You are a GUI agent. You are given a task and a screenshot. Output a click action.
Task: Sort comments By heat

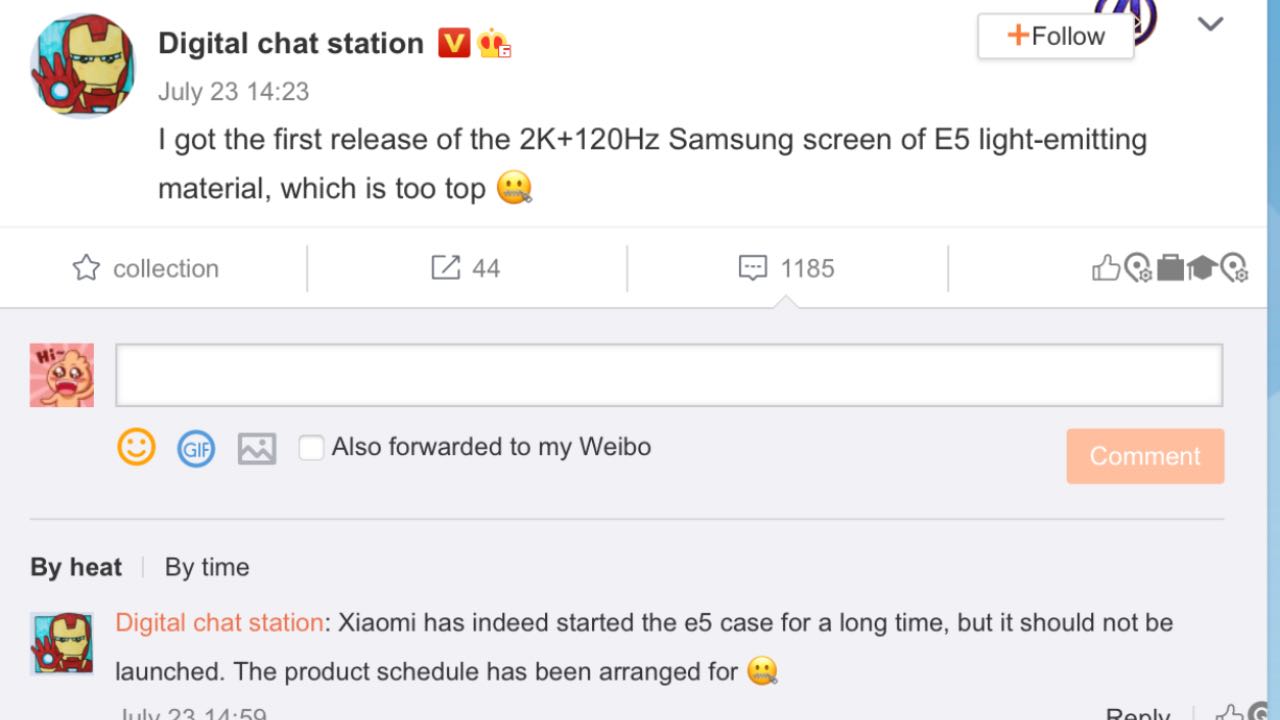pos(76,567)
